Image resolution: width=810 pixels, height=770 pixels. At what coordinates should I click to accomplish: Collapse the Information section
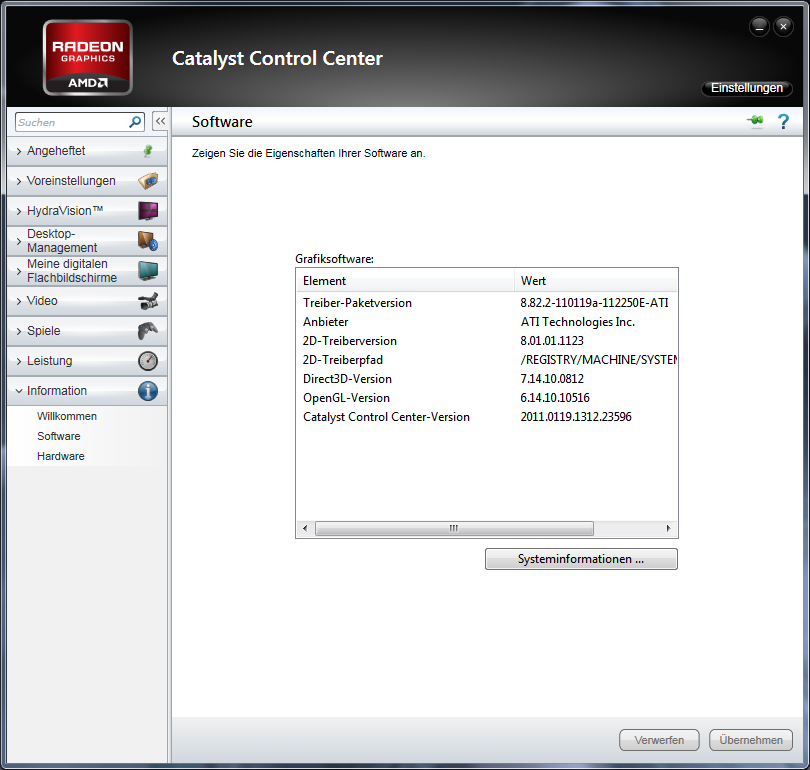87,390
